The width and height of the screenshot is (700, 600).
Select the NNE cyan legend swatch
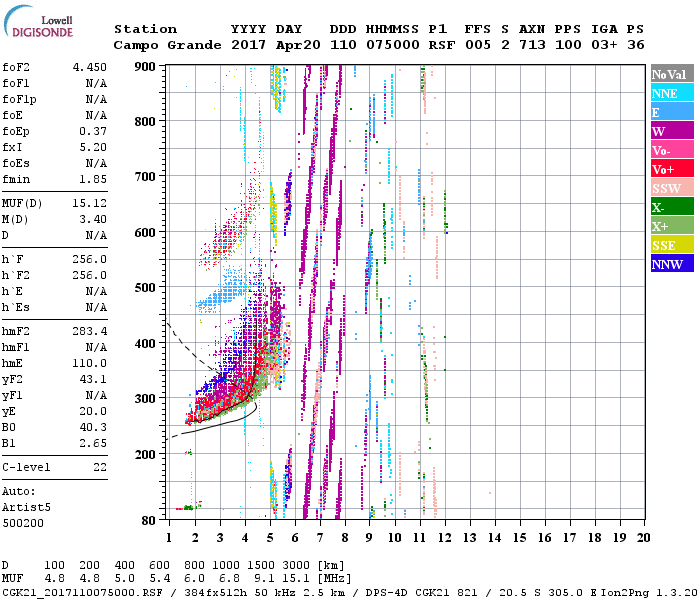[672, 93]
